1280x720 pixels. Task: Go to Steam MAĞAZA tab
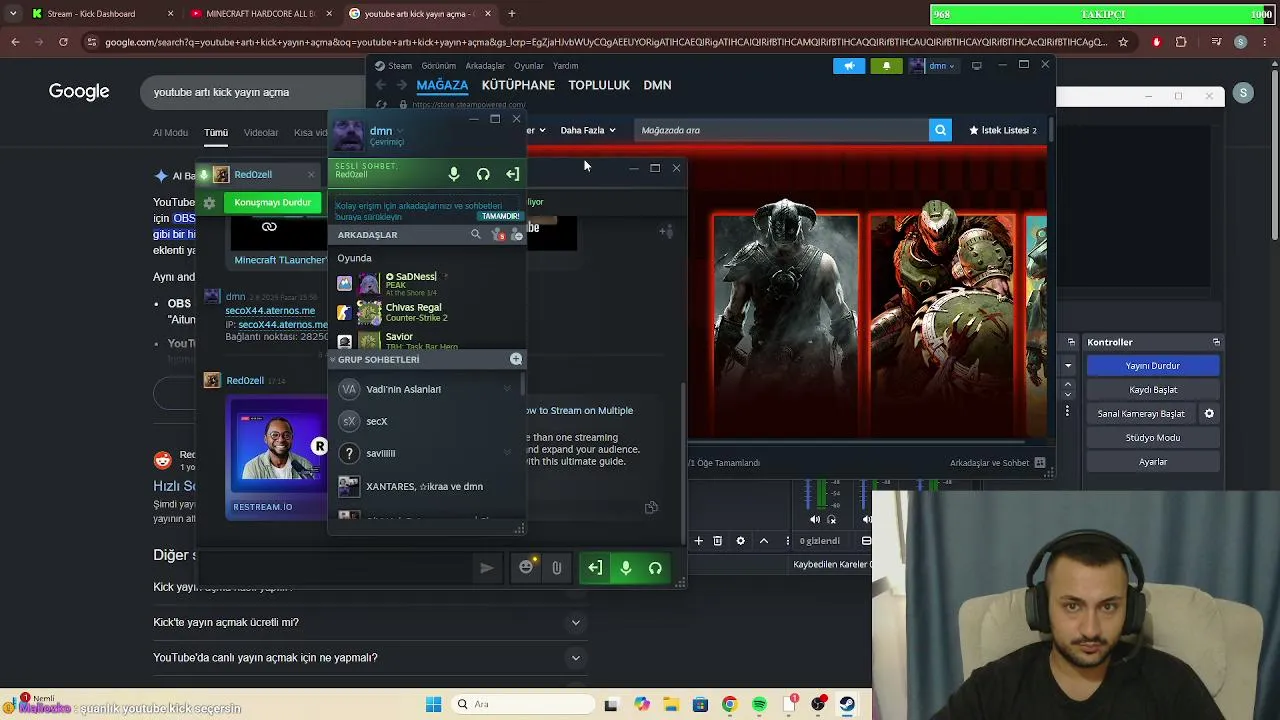[x=442, y=85]
